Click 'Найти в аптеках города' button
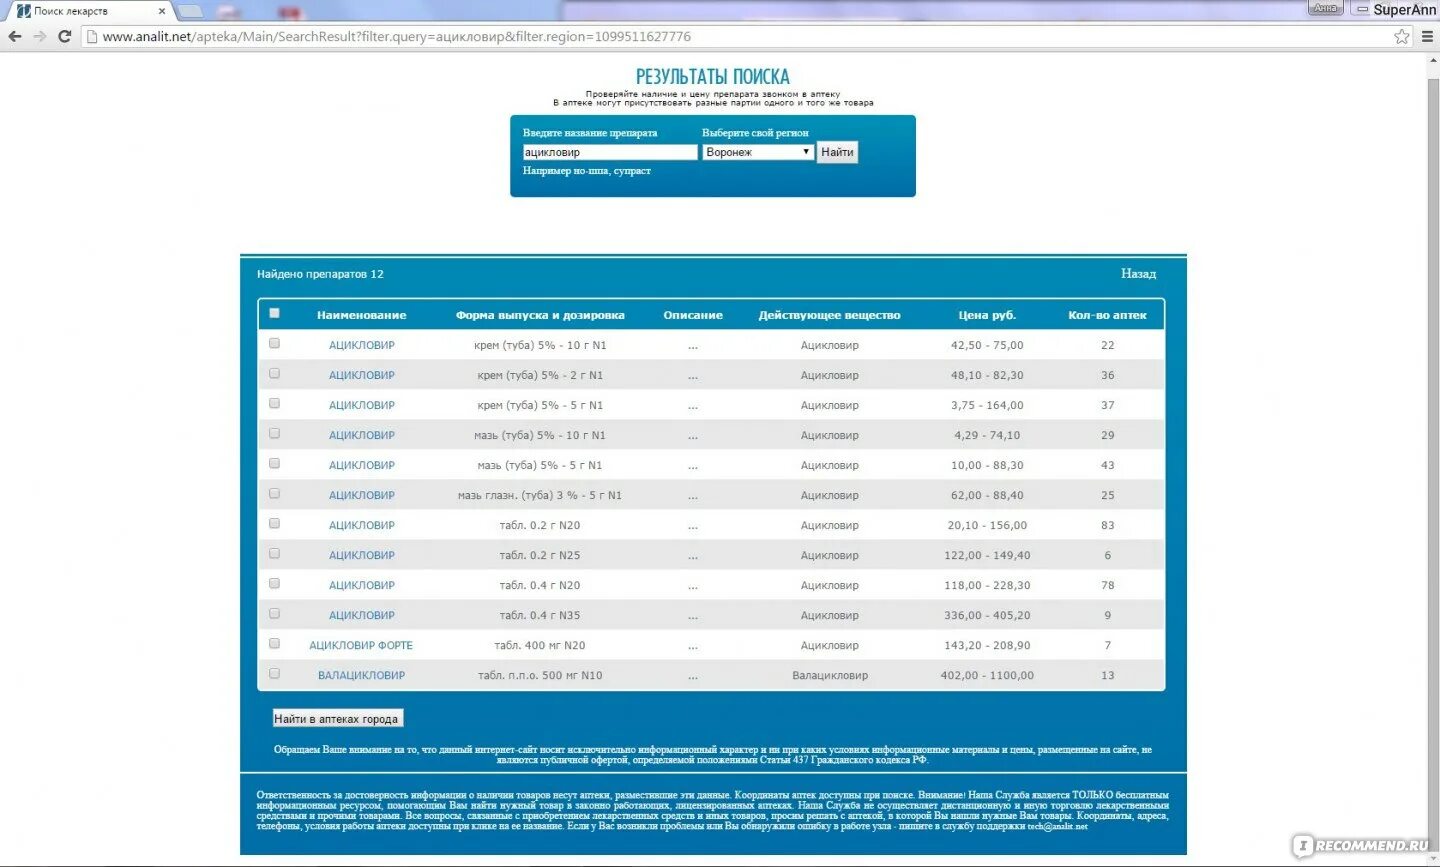The width and height of the screenshot is (1440, 867). click(337, 718)
